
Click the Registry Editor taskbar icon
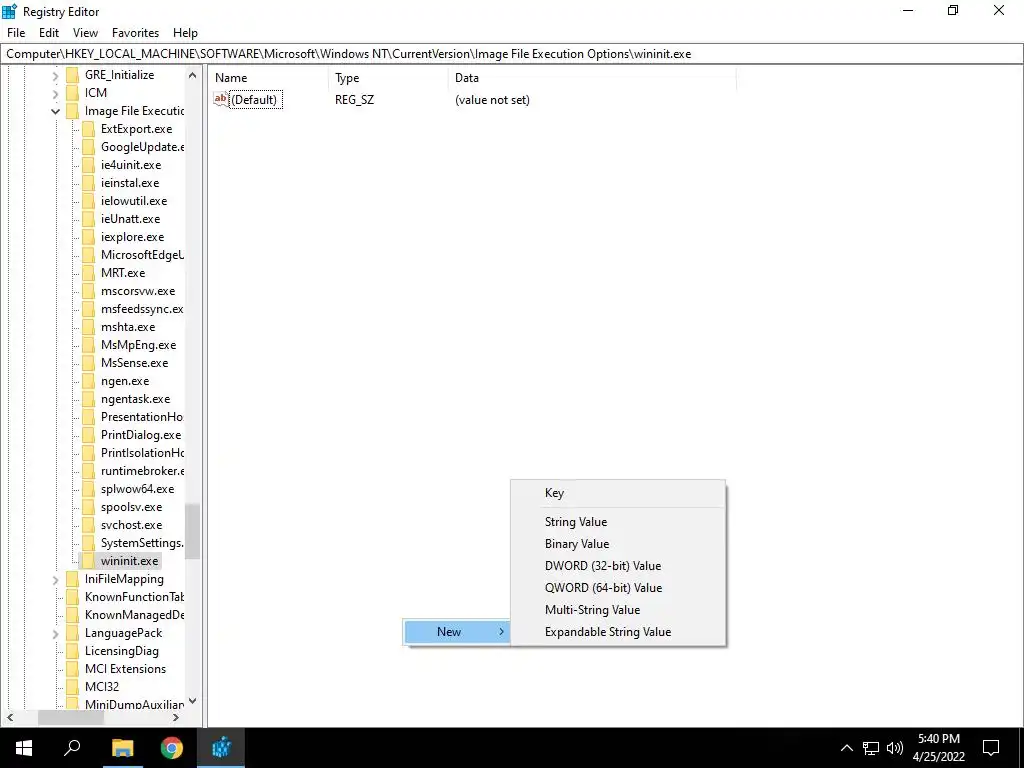click(x=221, y=748)
